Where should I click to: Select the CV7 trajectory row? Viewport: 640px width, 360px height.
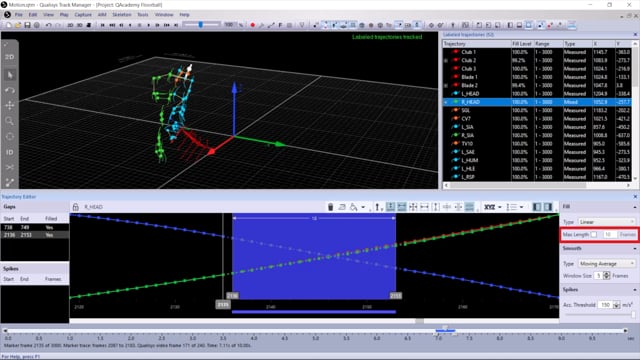pos(537,118)
